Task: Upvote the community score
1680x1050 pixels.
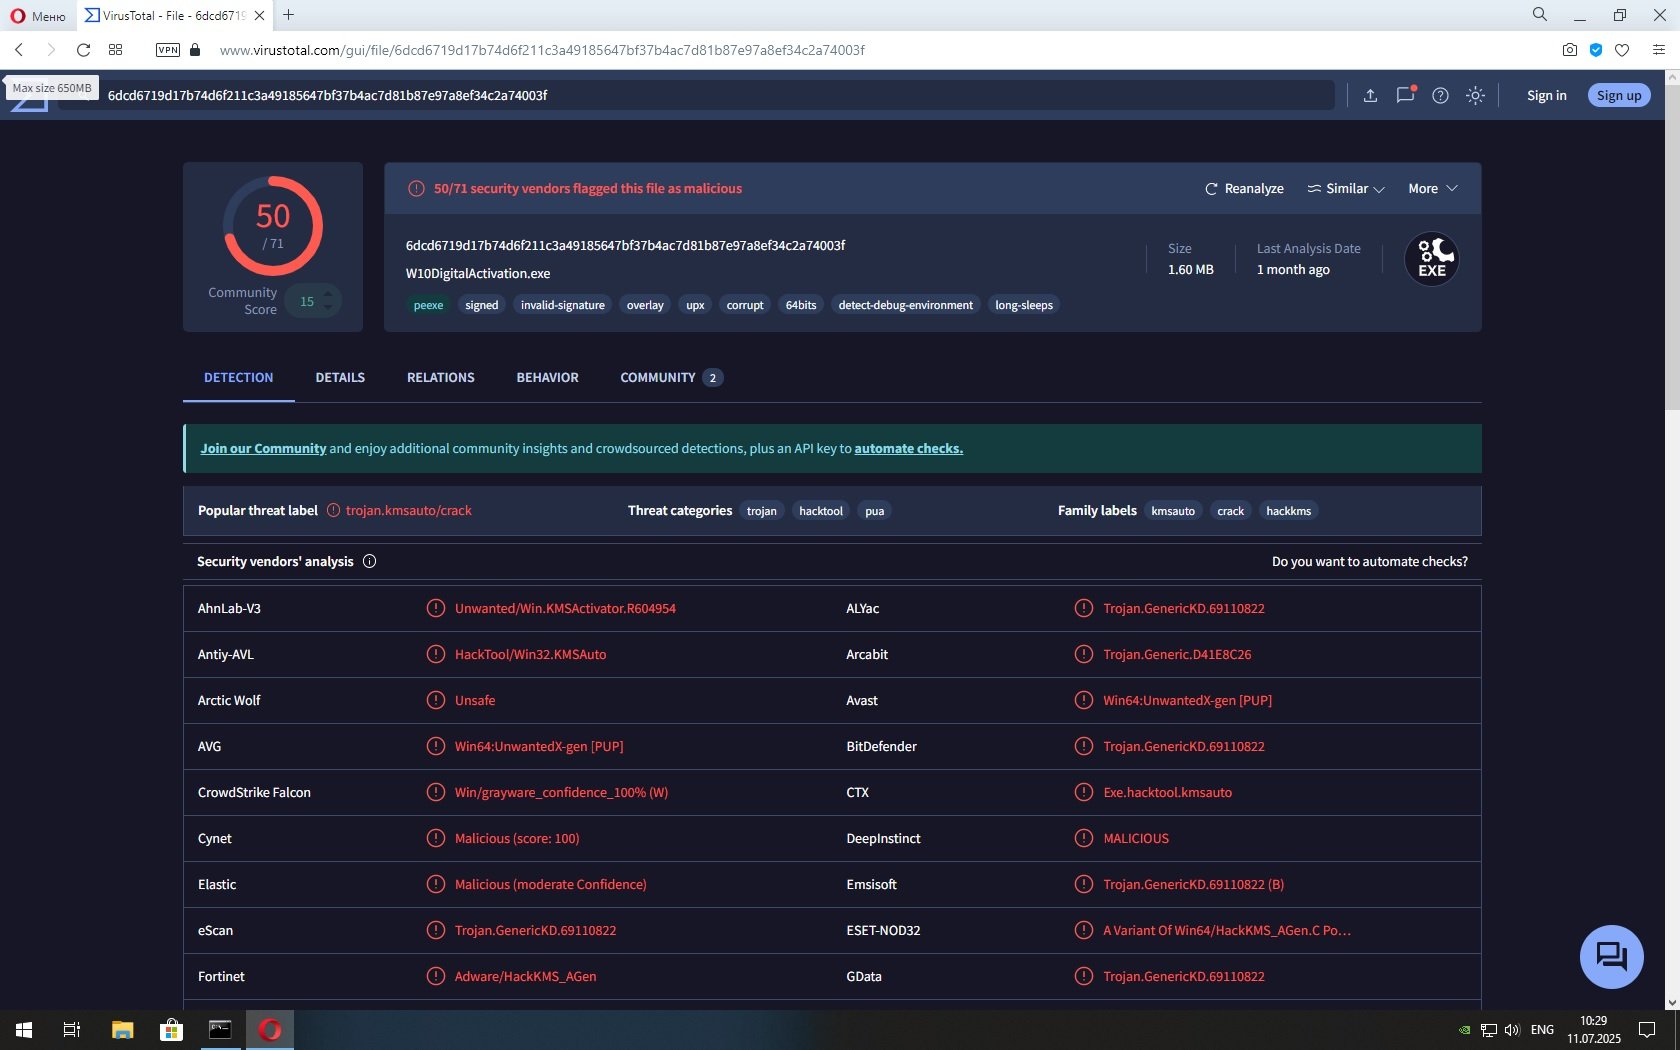Action: [x=327, y=294]
